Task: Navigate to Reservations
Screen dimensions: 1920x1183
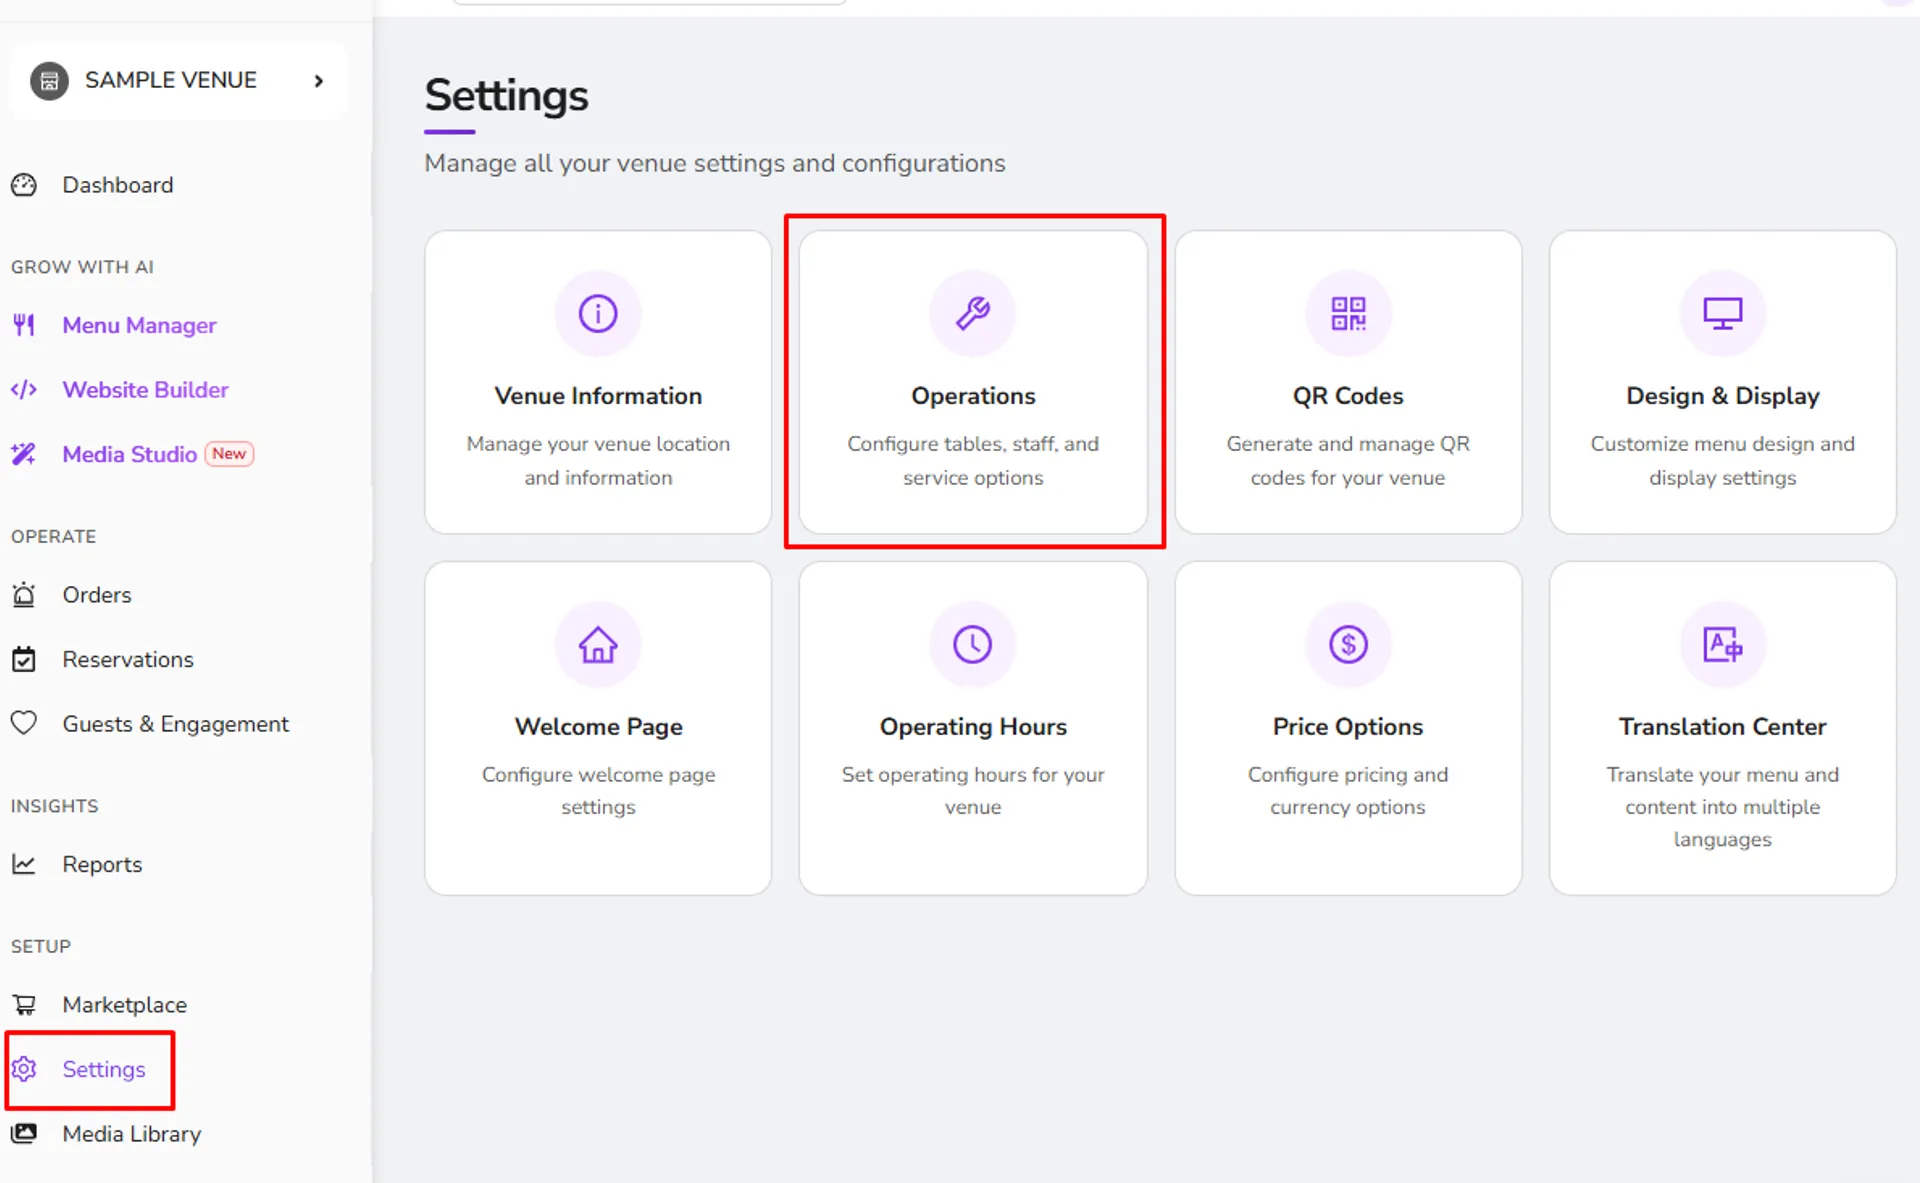Action: (x=128, y=660)
